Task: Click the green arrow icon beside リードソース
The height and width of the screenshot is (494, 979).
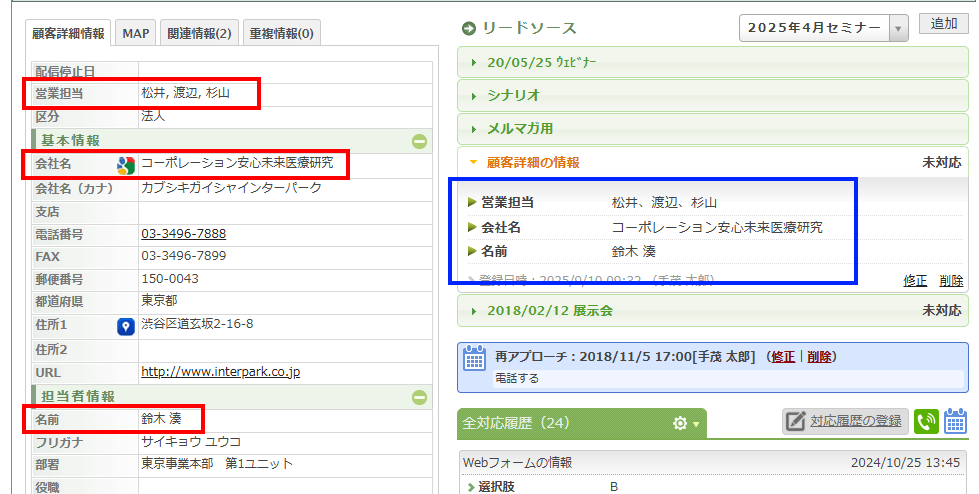Action: tap(468, 28)
